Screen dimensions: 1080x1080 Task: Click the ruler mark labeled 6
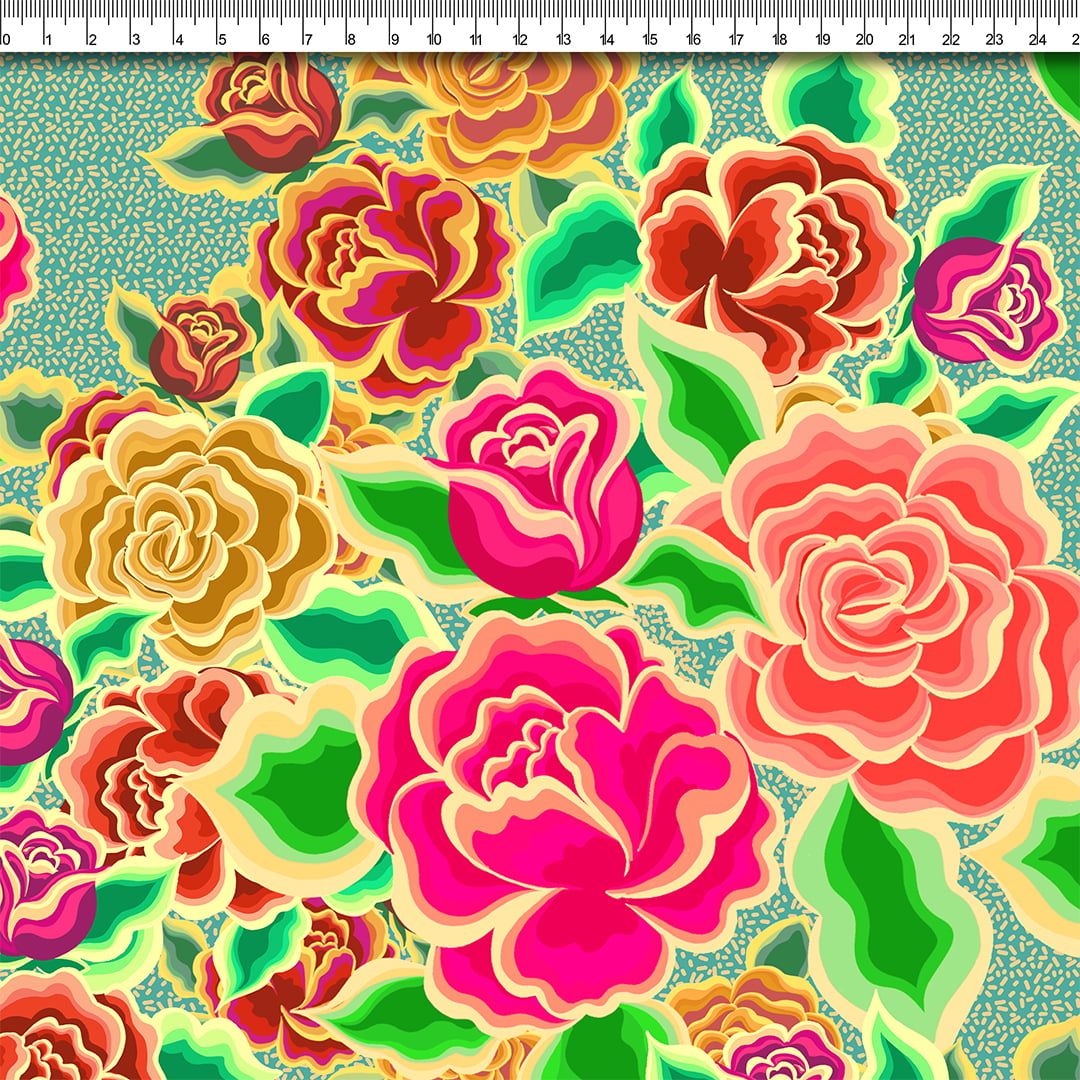264,40
